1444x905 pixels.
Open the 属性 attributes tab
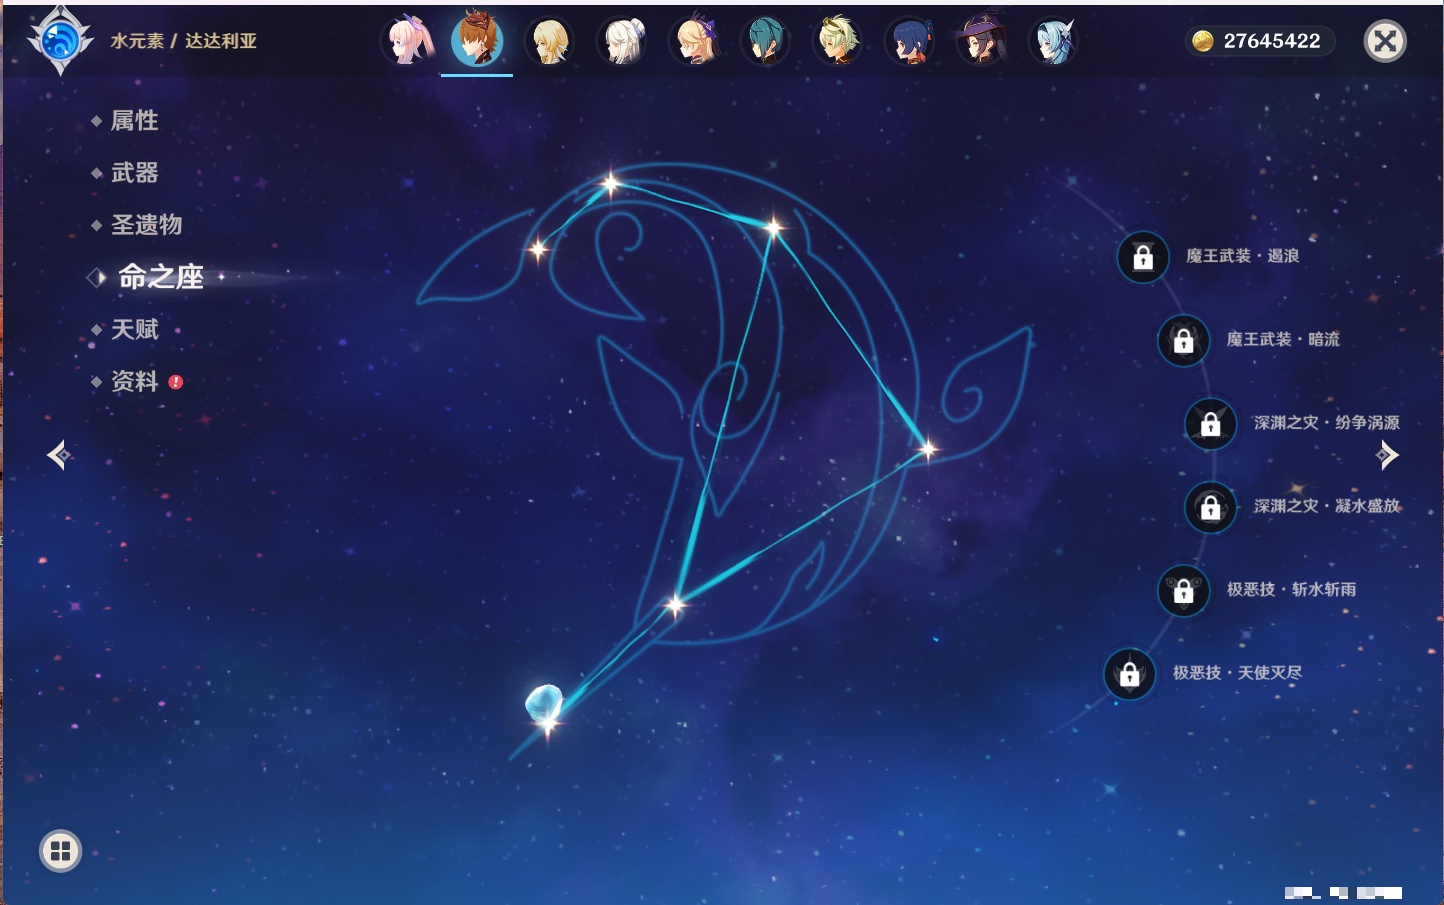[x=134, y=121]
